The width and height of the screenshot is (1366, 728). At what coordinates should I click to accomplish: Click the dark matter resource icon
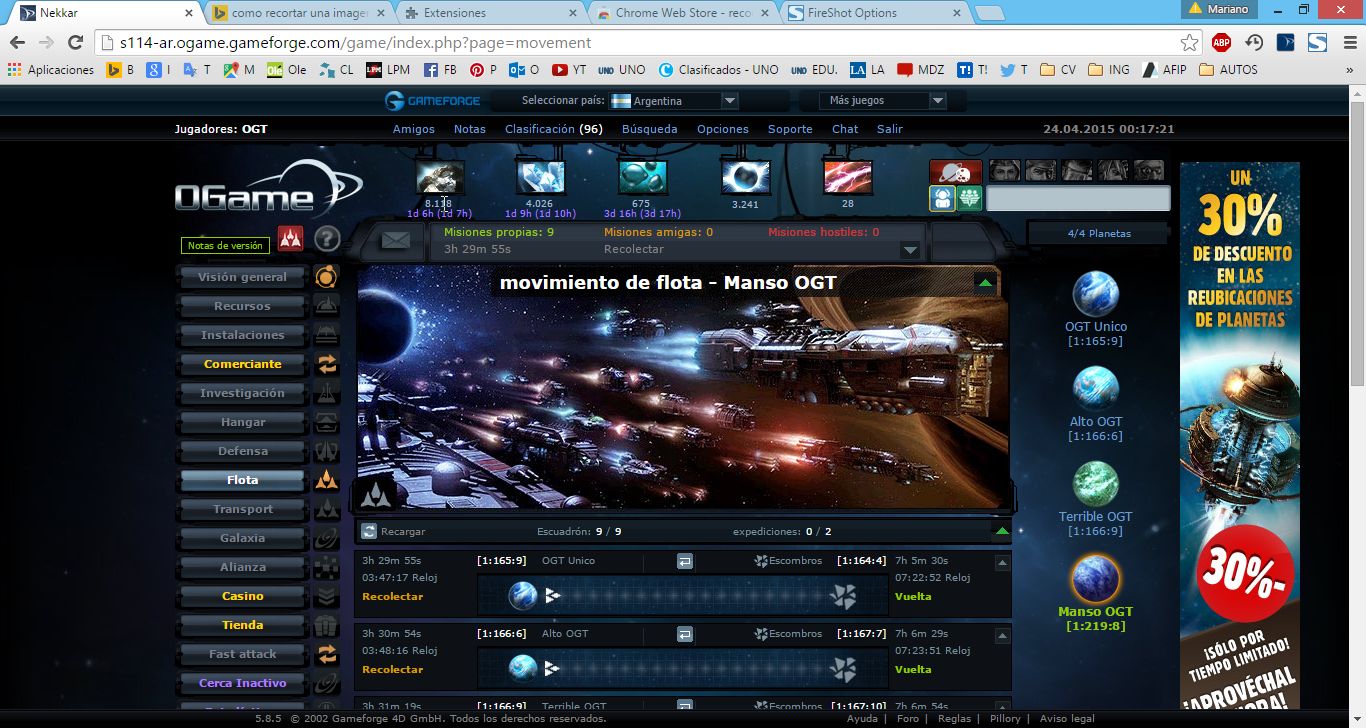coord(848,177)
